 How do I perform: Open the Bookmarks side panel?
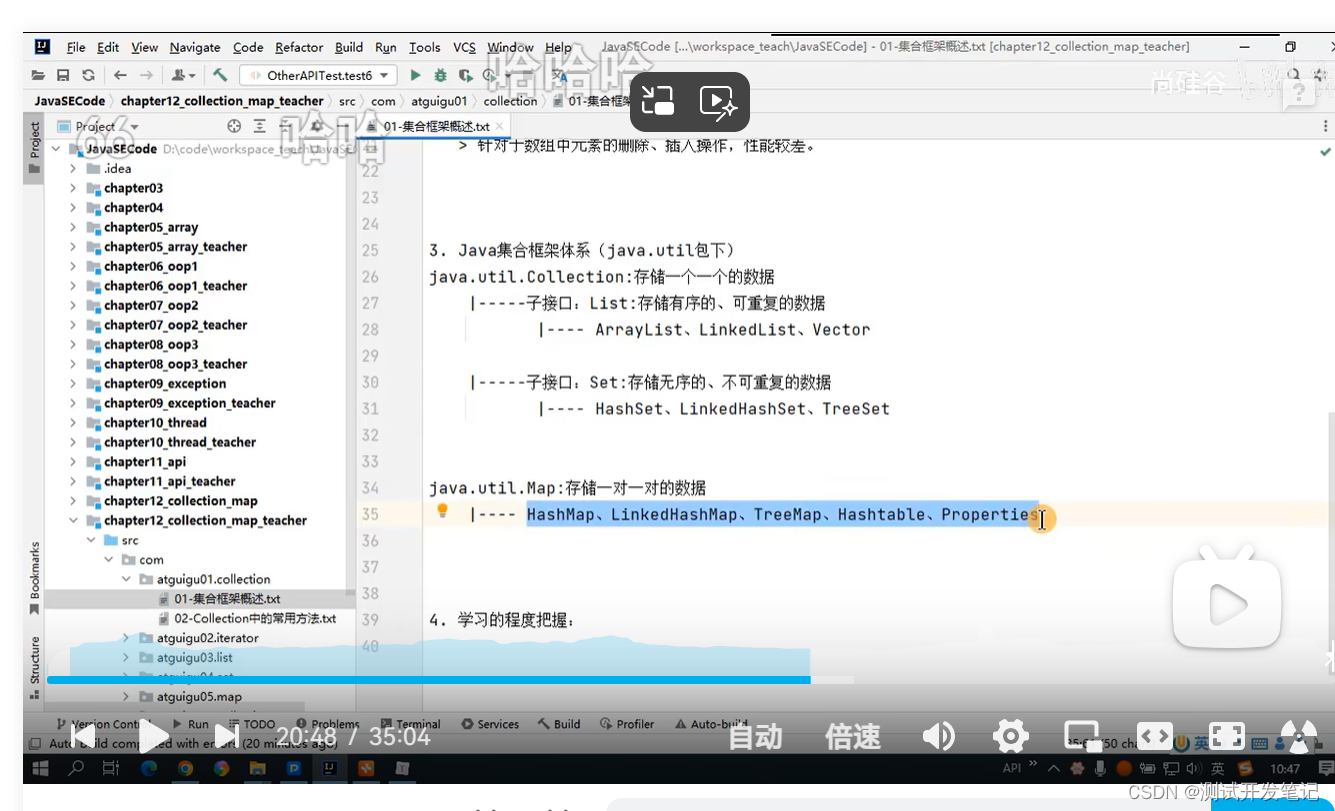[x=35, y=578]
